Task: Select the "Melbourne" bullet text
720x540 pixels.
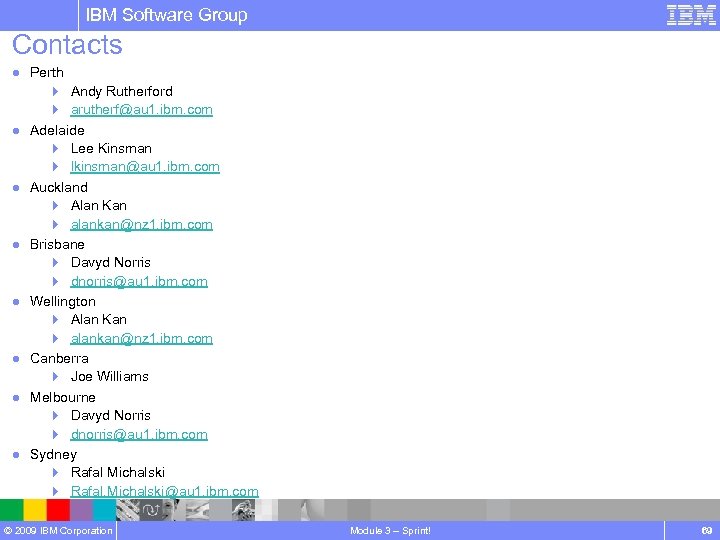Action: (62, 397)
